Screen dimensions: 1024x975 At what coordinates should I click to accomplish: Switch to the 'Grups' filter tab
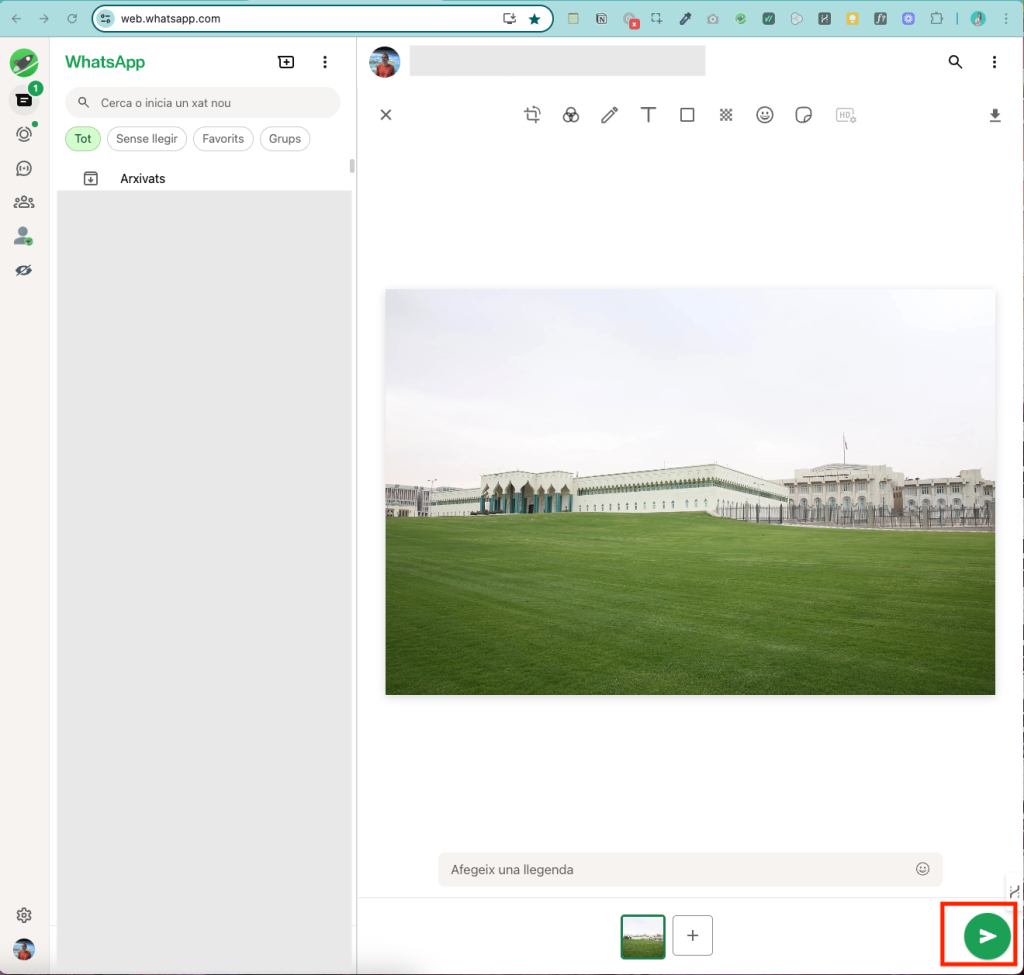click(x=284, y=139)
